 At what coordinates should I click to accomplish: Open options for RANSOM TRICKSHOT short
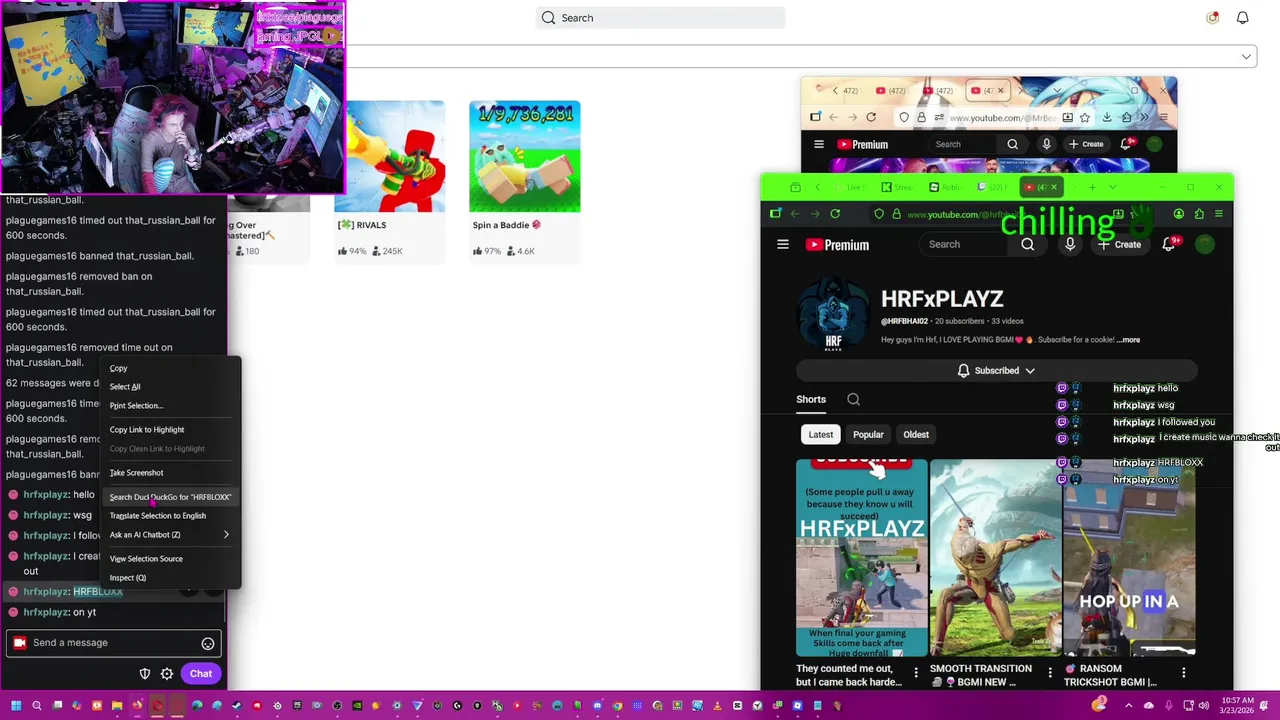(x=1184, y=674)
